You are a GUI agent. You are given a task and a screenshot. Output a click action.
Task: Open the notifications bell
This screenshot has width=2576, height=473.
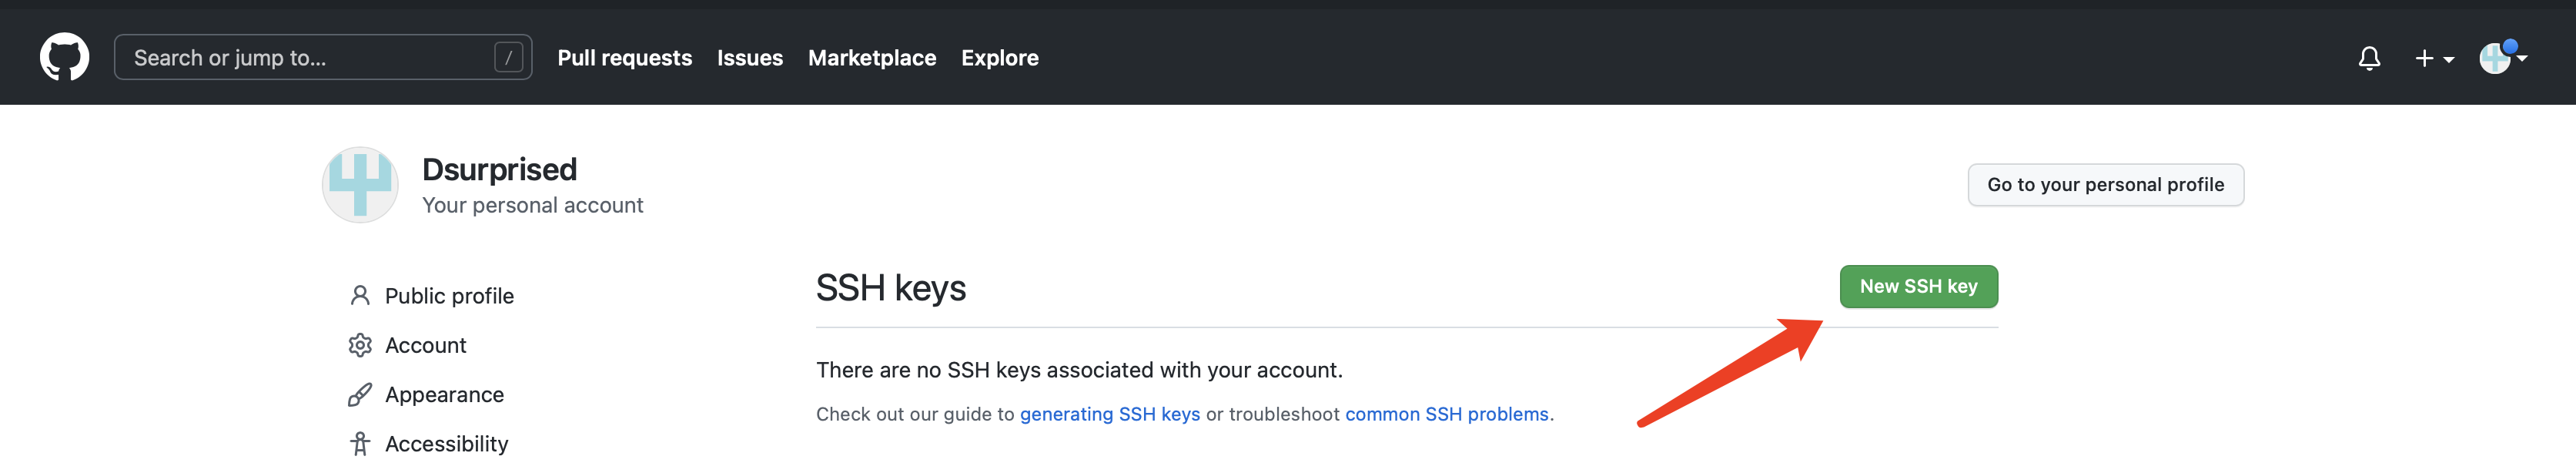tap(2368, 58)
